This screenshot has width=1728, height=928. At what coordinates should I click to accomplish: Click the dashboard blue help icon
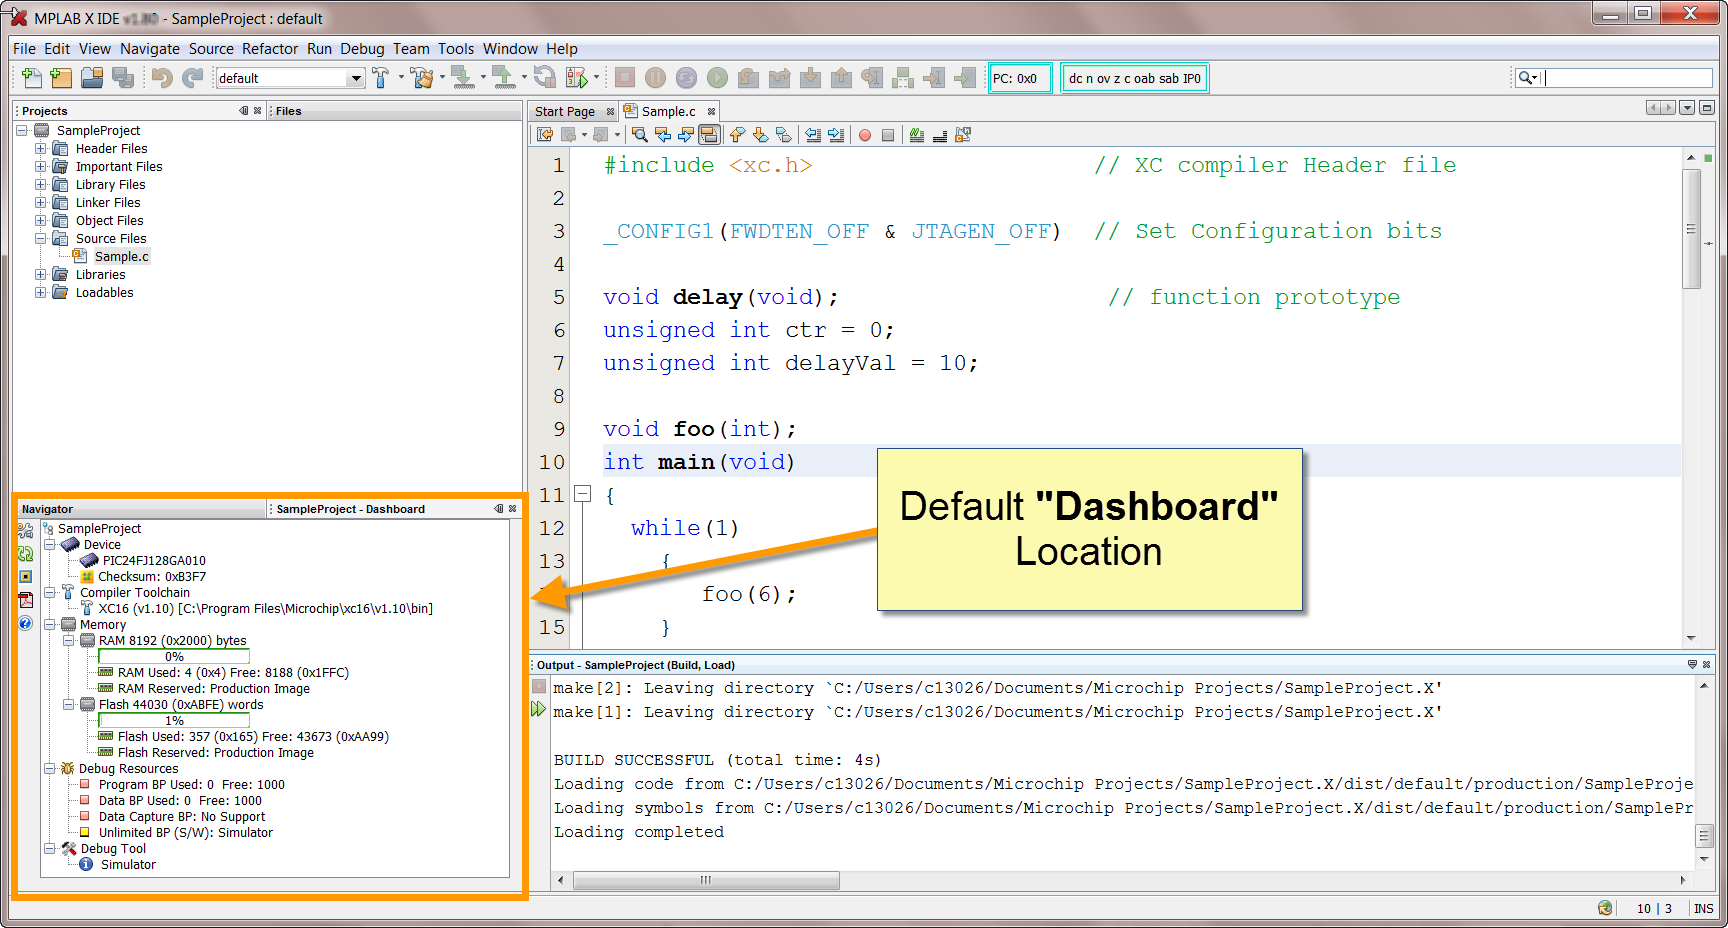(26, 623)
